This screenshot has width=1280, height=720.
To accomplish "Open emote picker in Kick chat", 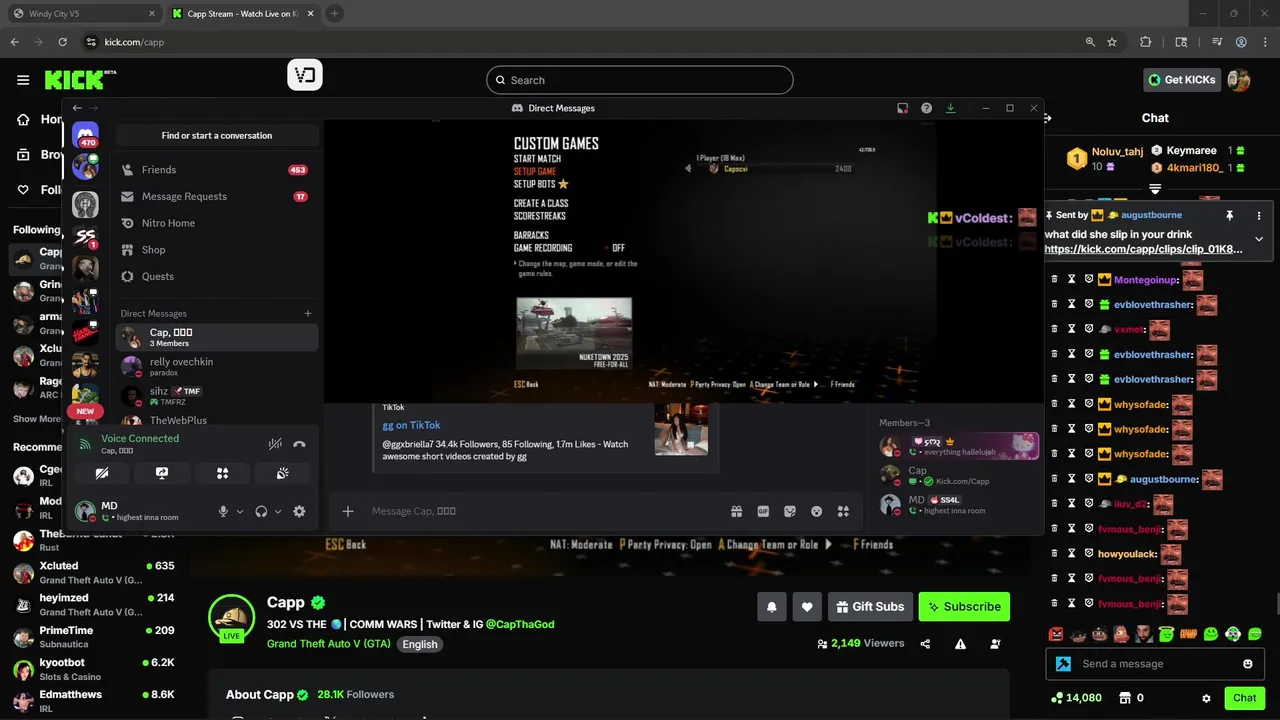I will 1247,664.
